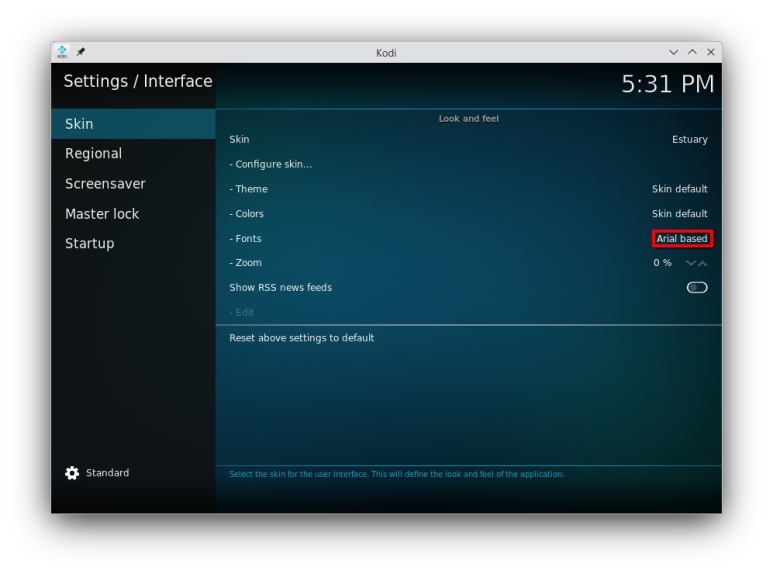
Task: Maximize the Kodi window
Action: [692, 52]
